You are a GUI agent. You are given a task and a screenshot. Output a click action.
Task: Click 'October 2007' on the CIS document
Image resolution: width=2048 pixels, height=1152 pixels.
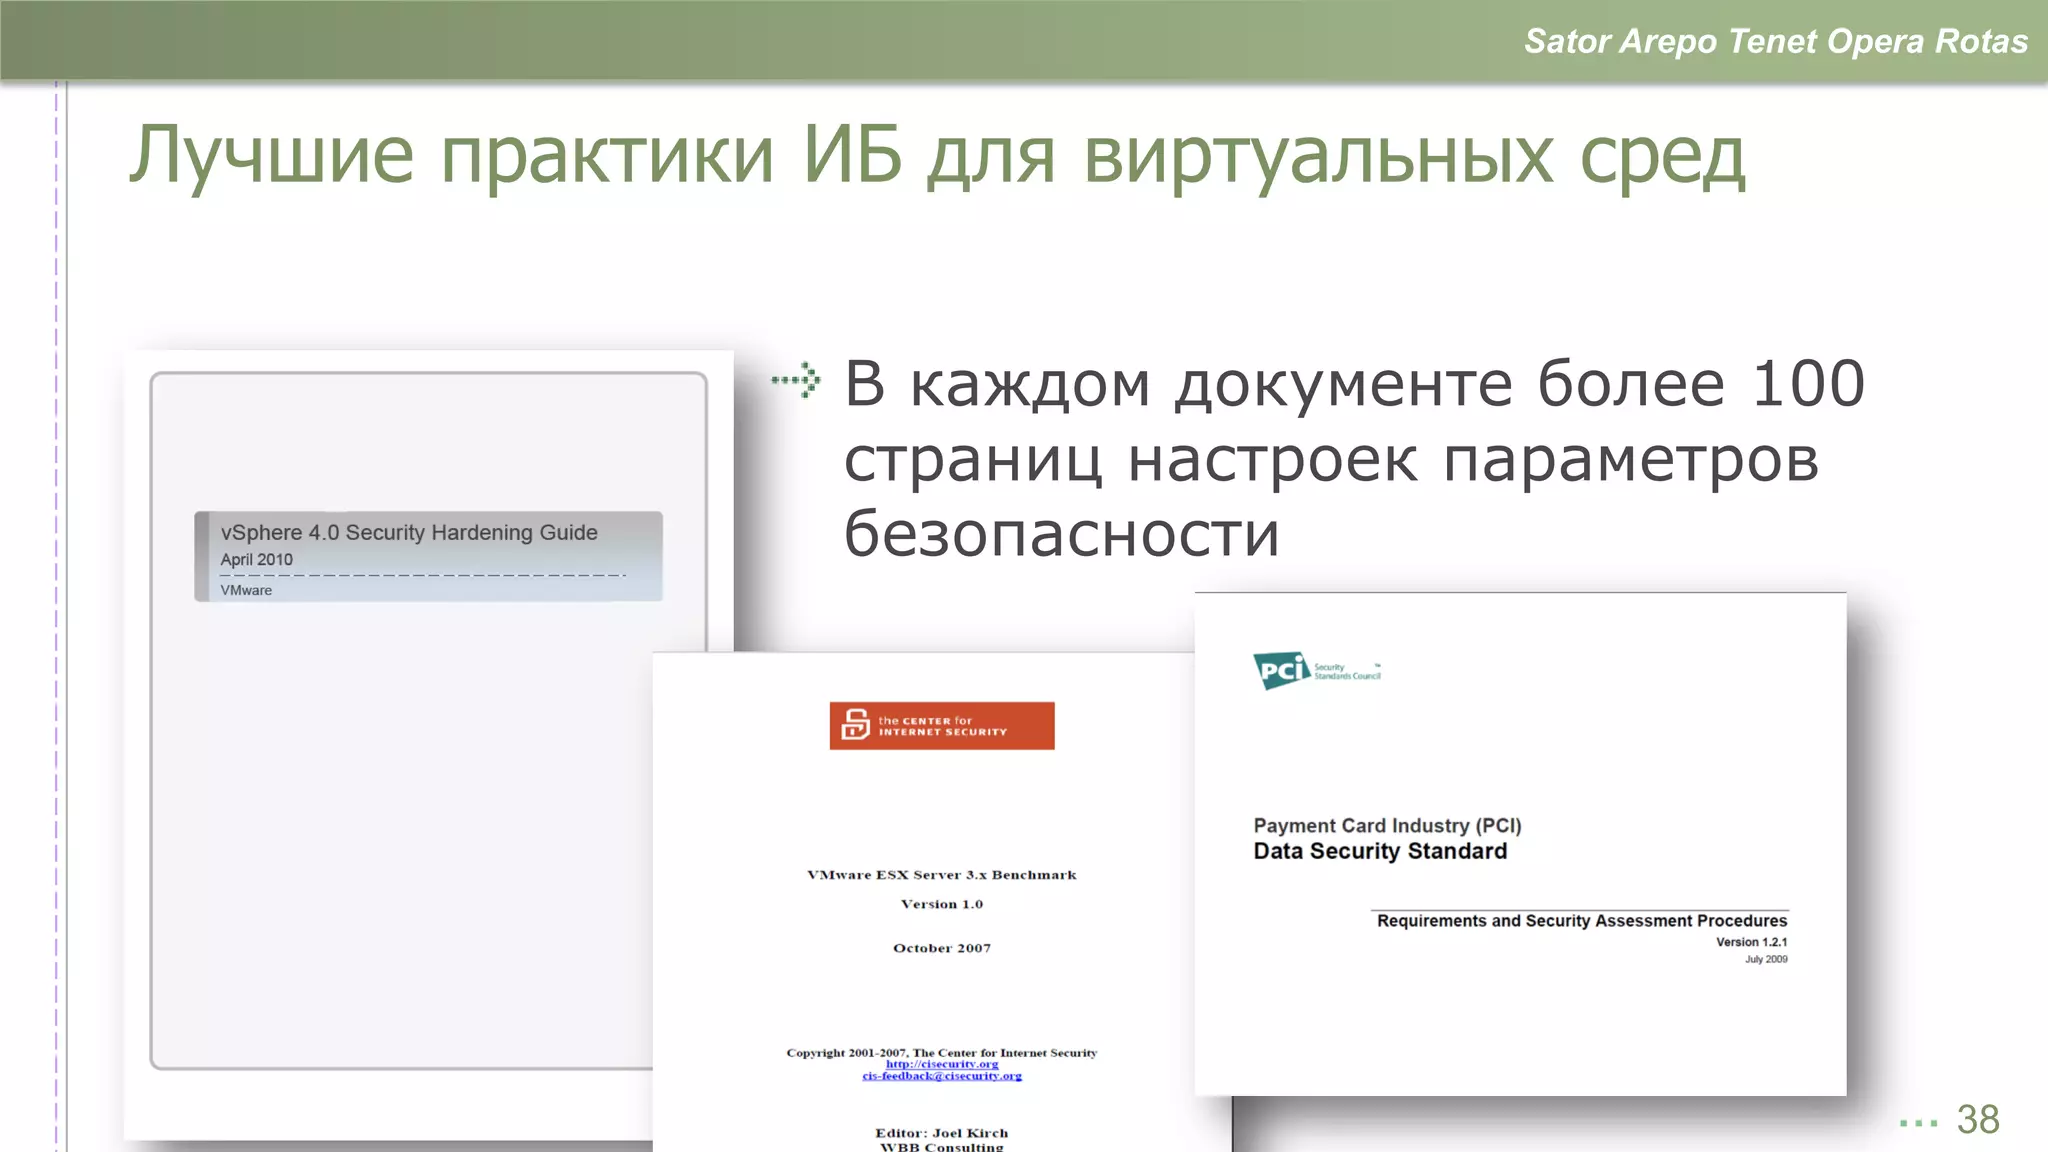click(942, 948)
